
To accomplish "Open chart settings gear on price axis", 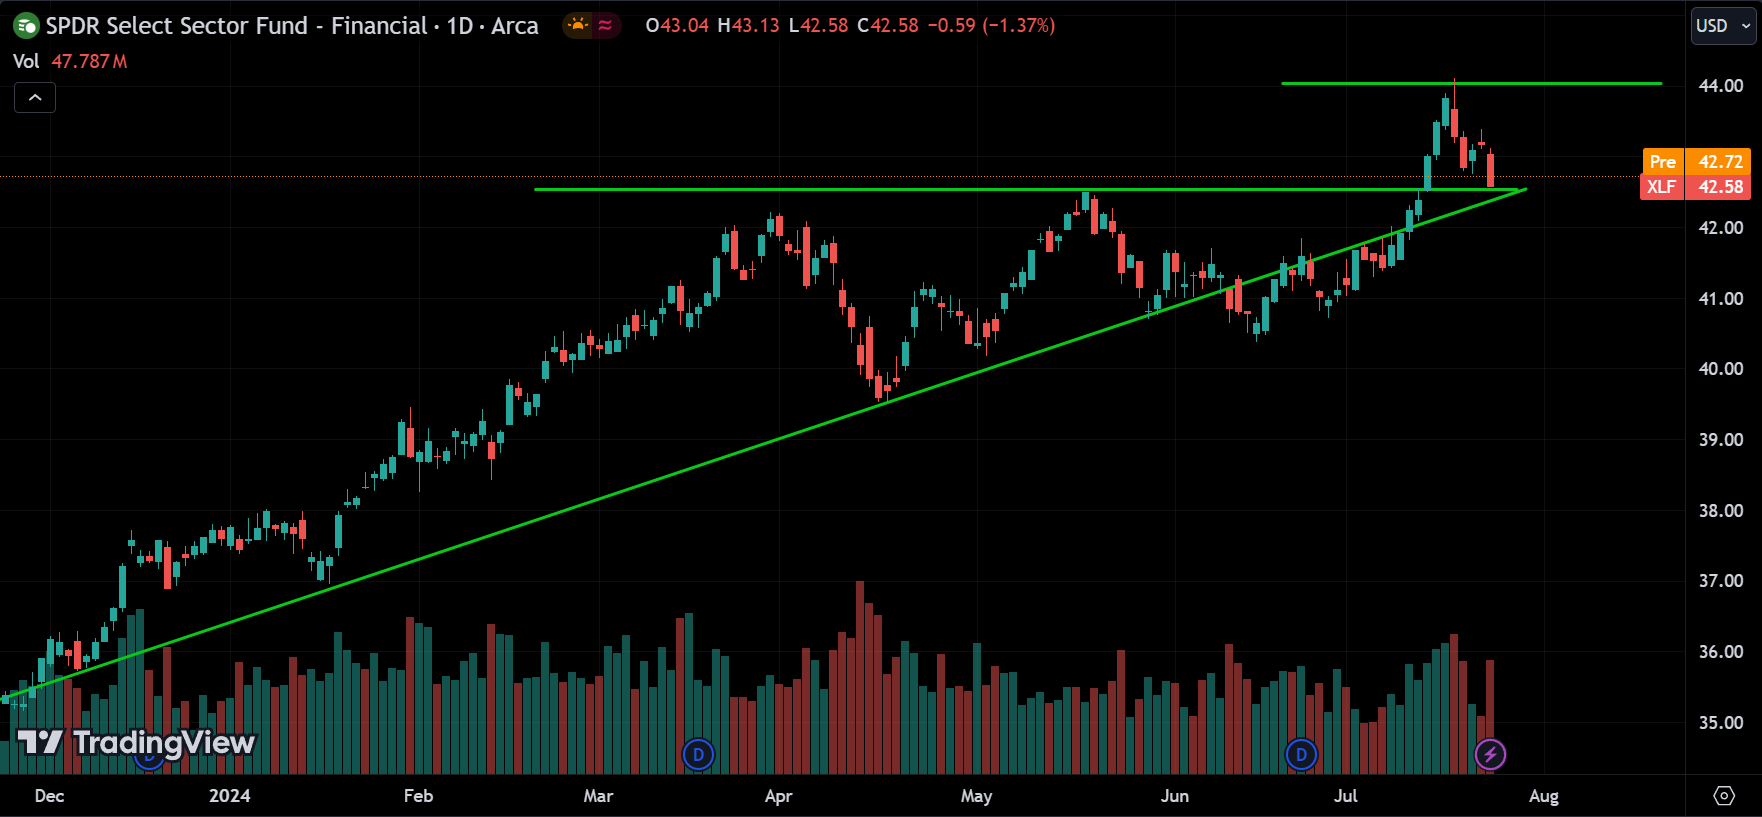I will pyautogui.click(x=1724, y=796).
